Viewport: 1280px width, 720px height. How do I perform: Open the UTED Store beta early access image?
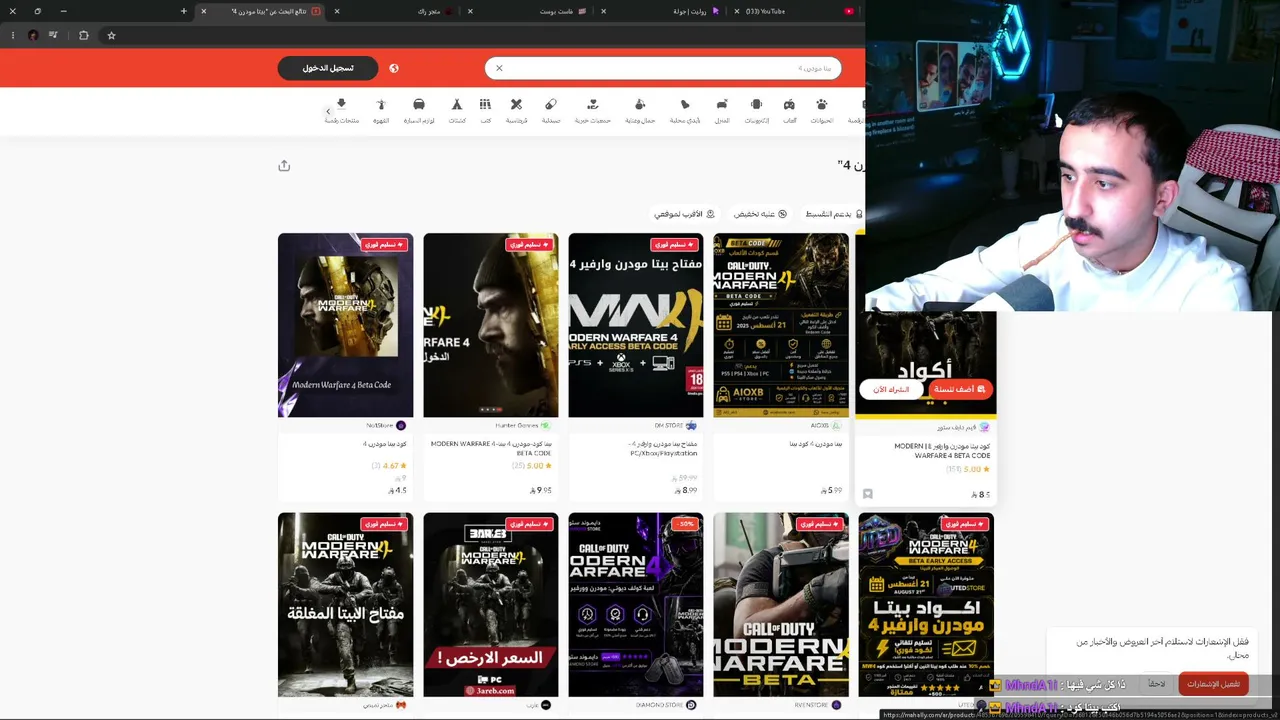coord(926,604)
